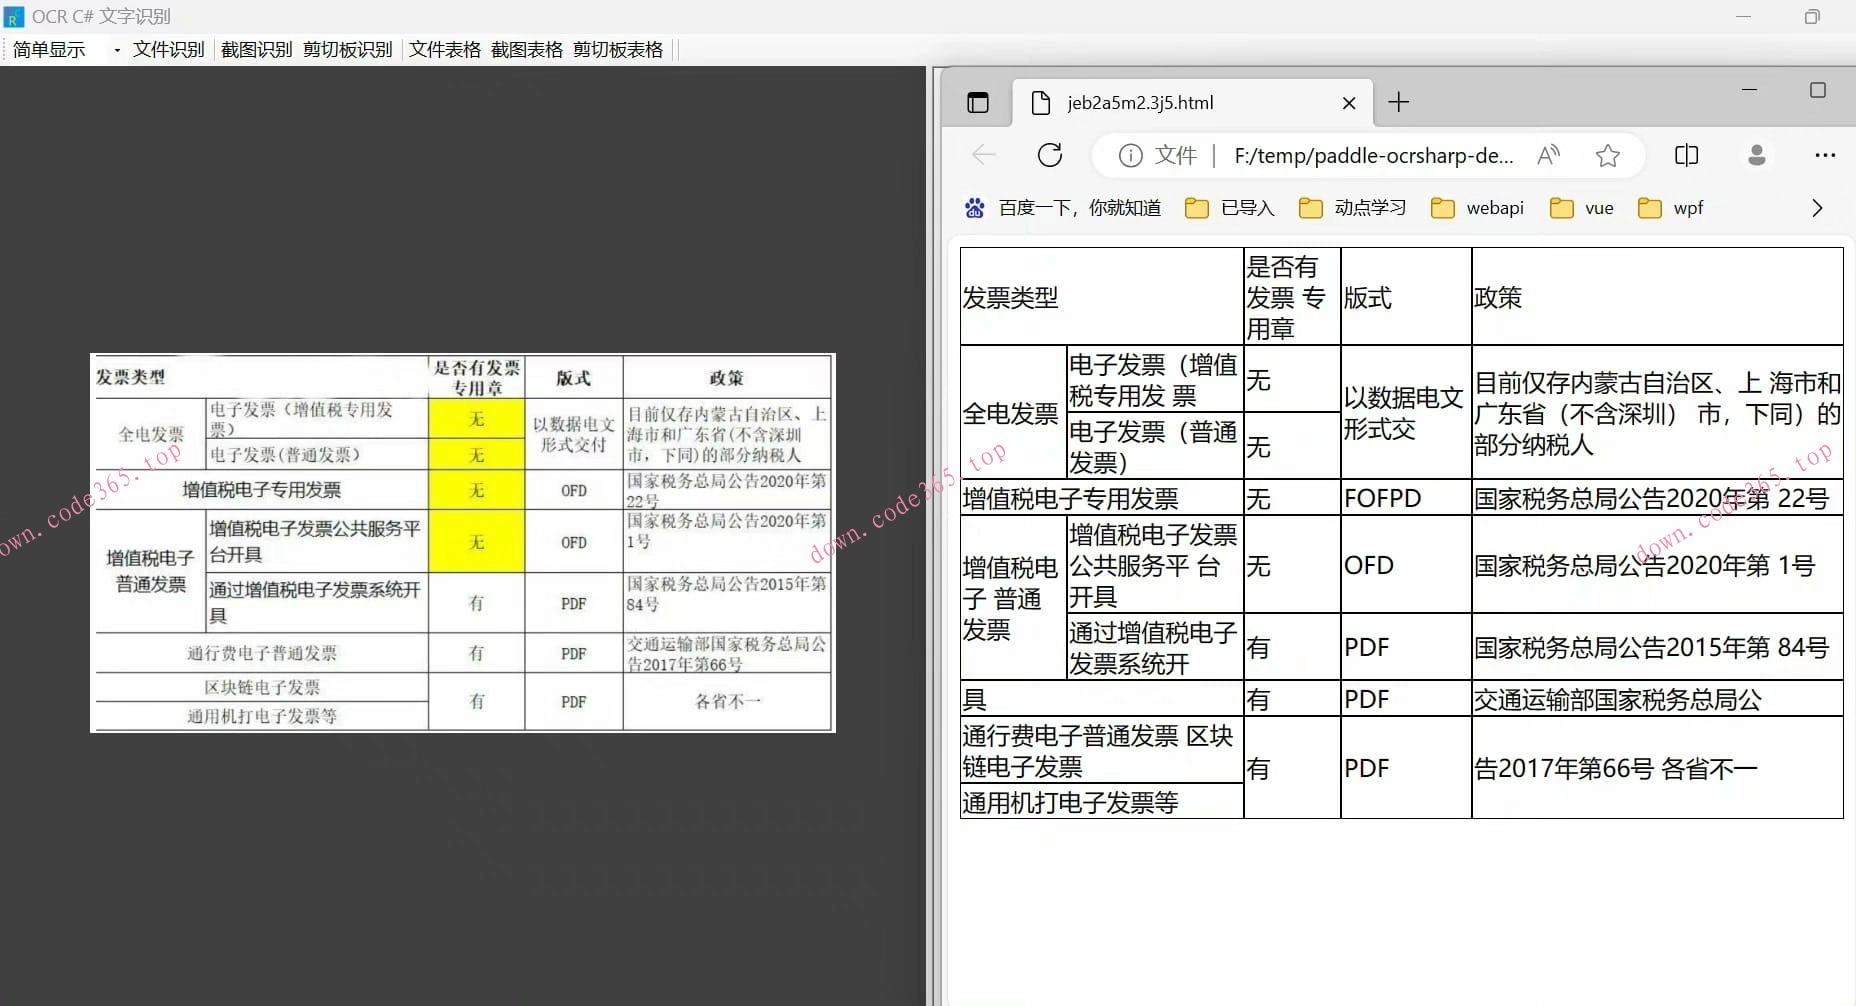
Task: Expand the favorites bar overflow chevron
Action: click(x=1817, y=207)
